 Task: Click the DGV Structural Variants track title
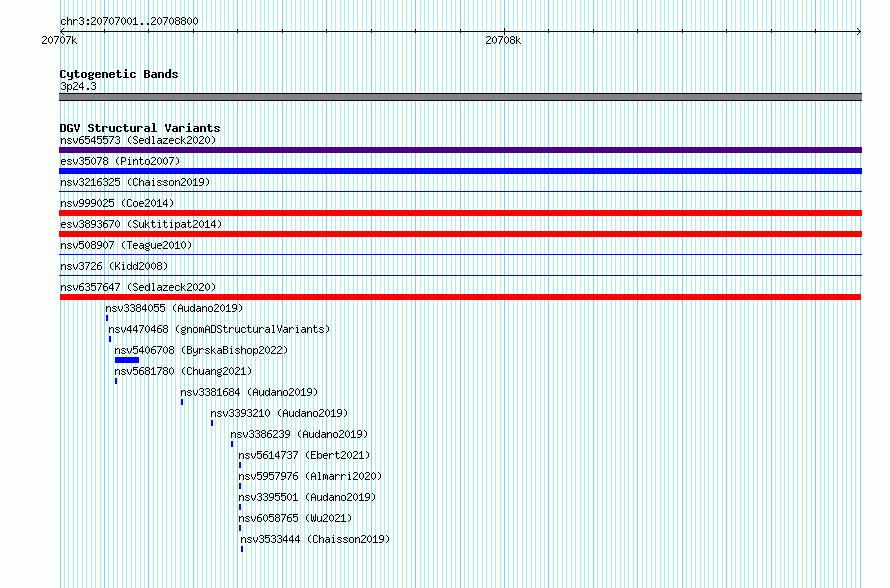(x=140, y=128)
